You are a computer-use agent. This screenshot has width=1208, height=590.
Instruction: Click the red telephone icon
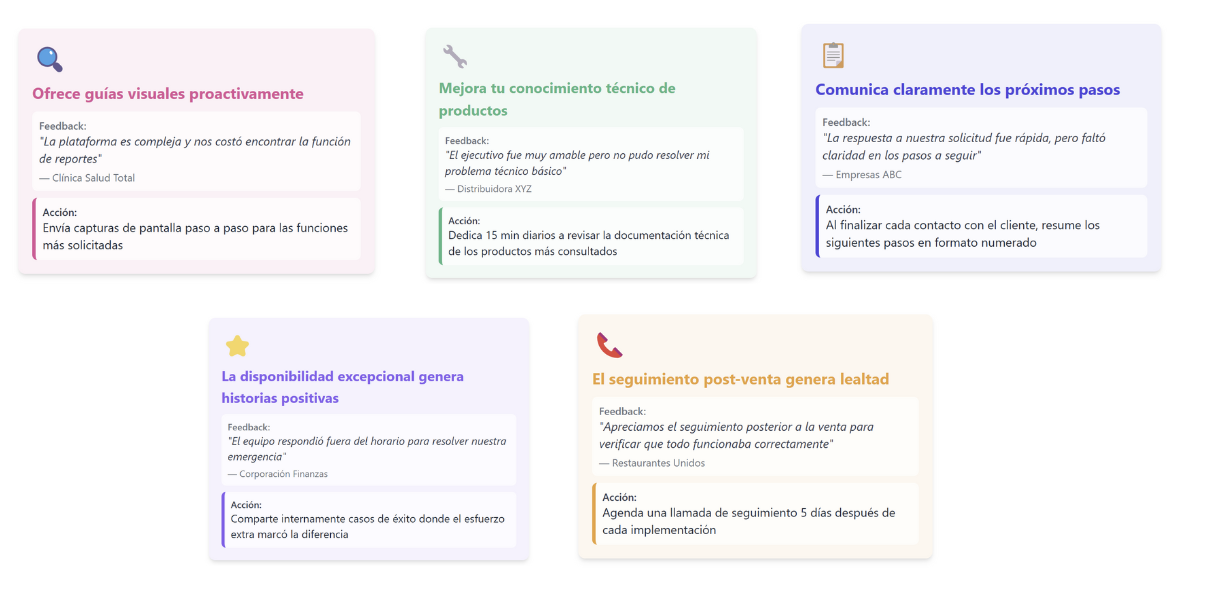pyautogui.click(x=609, y=345)
